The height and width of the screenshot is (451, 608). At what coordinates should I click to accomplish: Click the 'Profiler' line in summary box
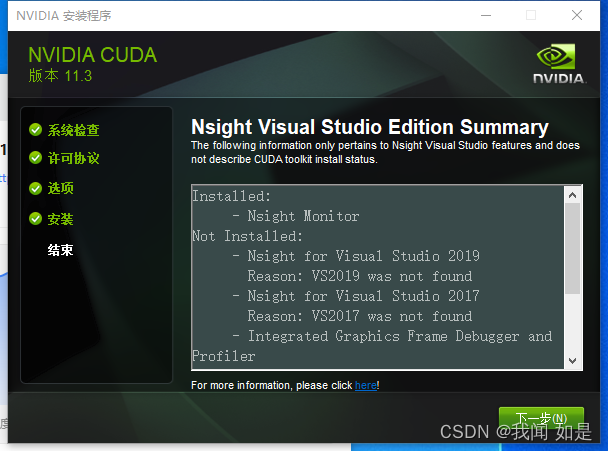(x=224, y=356)
